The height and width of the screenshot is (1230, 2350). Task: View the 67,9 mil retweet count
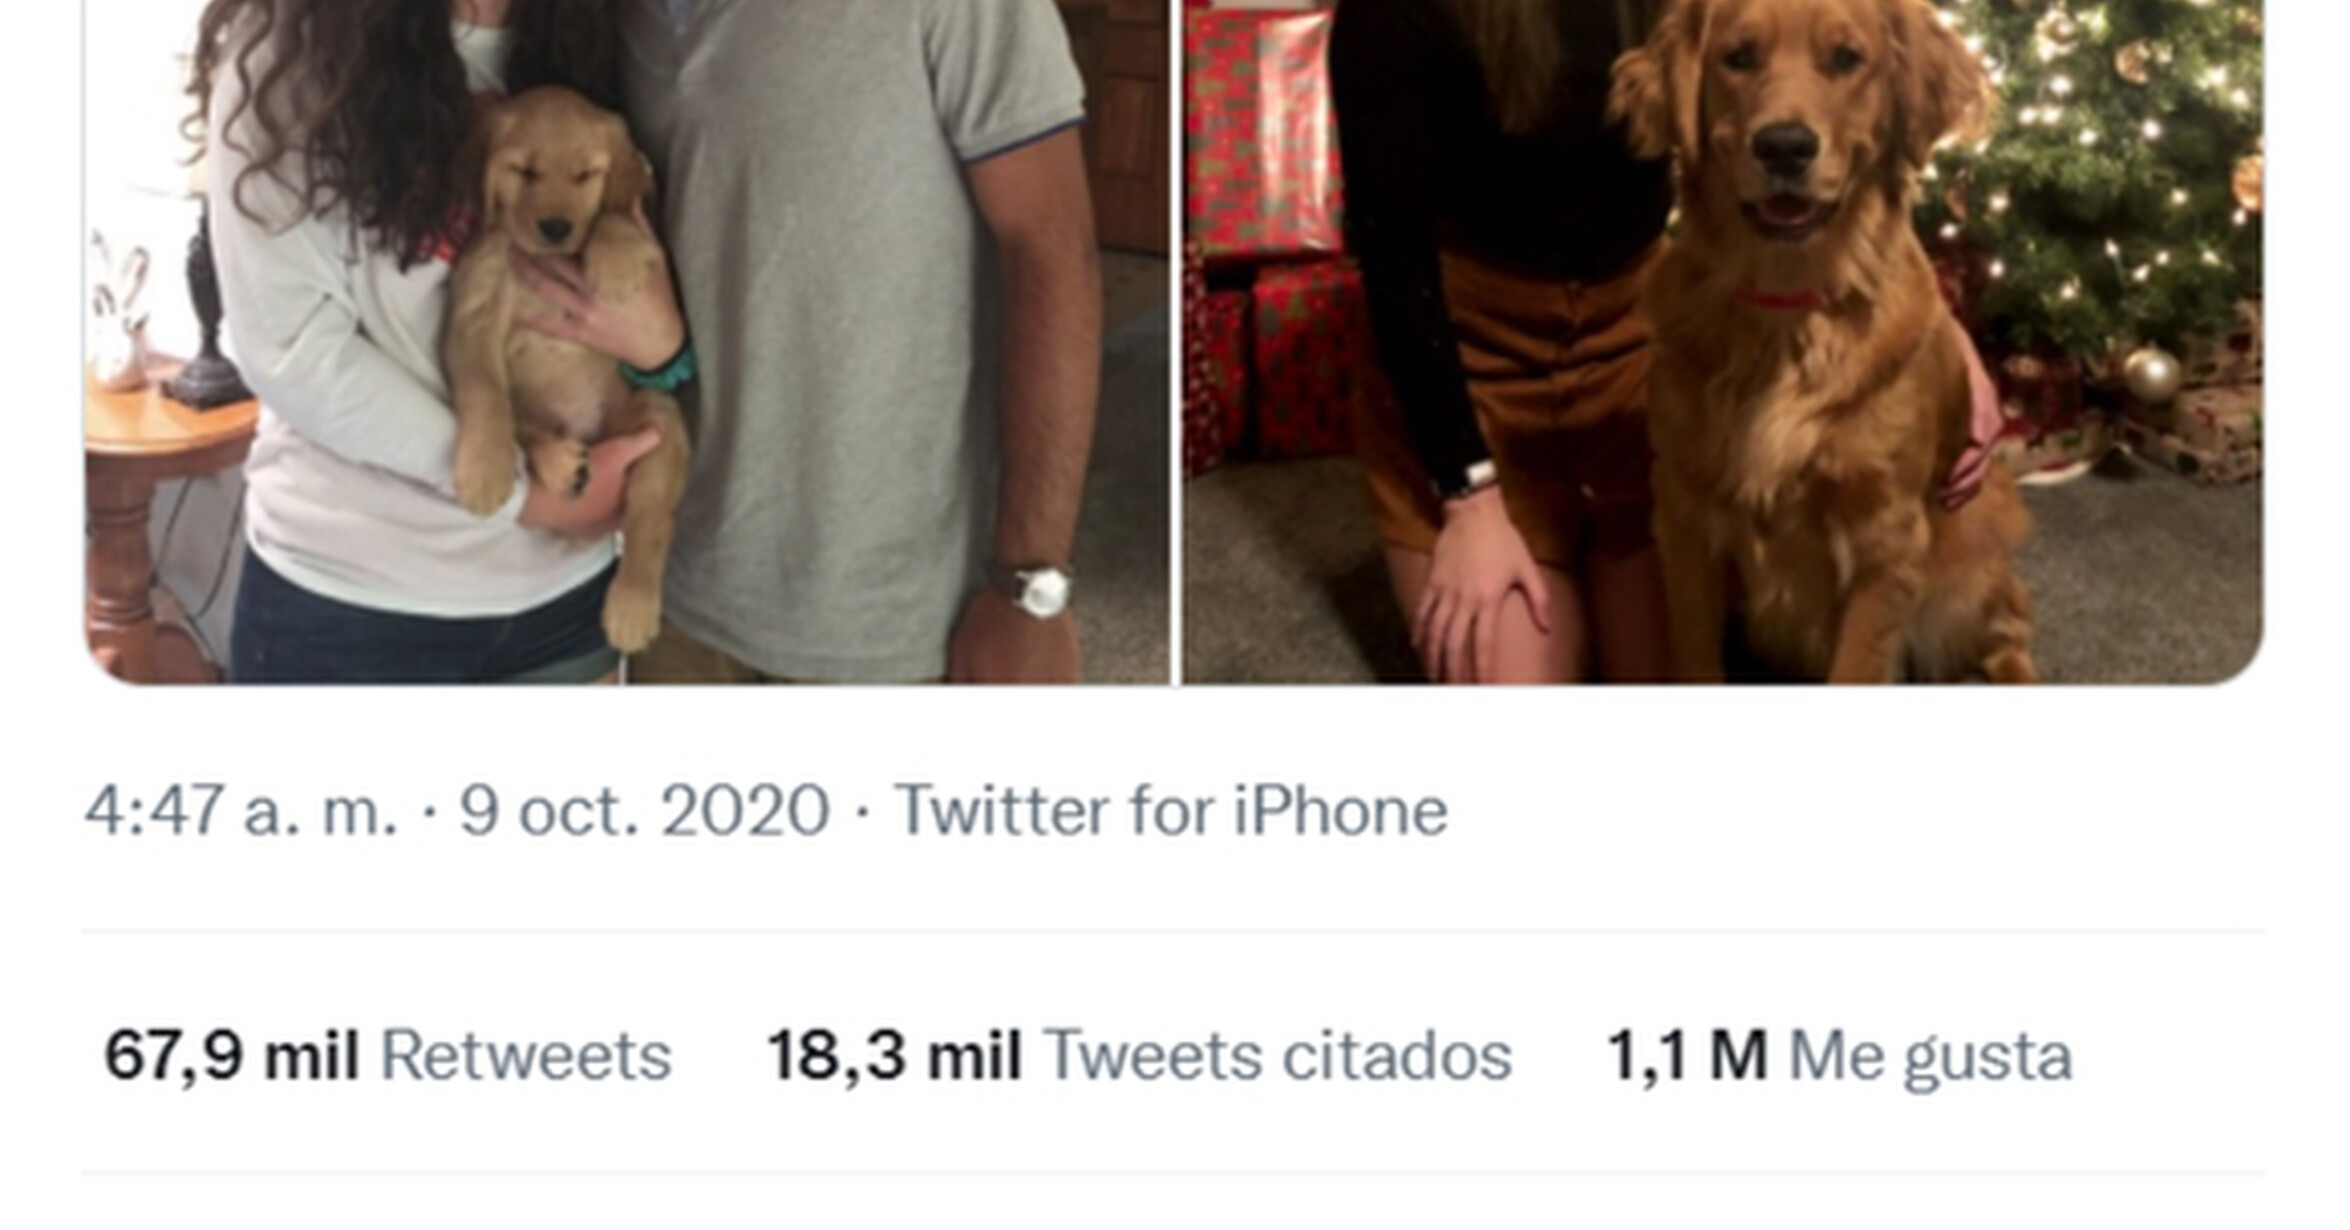coord(231,1056)
